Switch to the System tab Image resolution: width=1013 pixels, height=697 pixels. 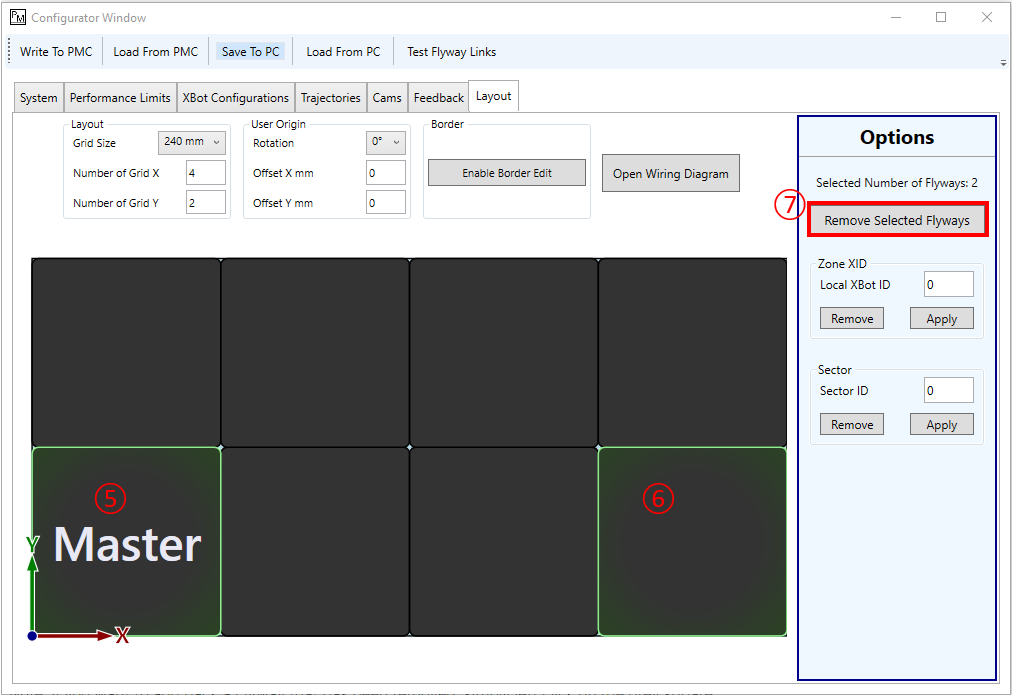pos(39,98)
